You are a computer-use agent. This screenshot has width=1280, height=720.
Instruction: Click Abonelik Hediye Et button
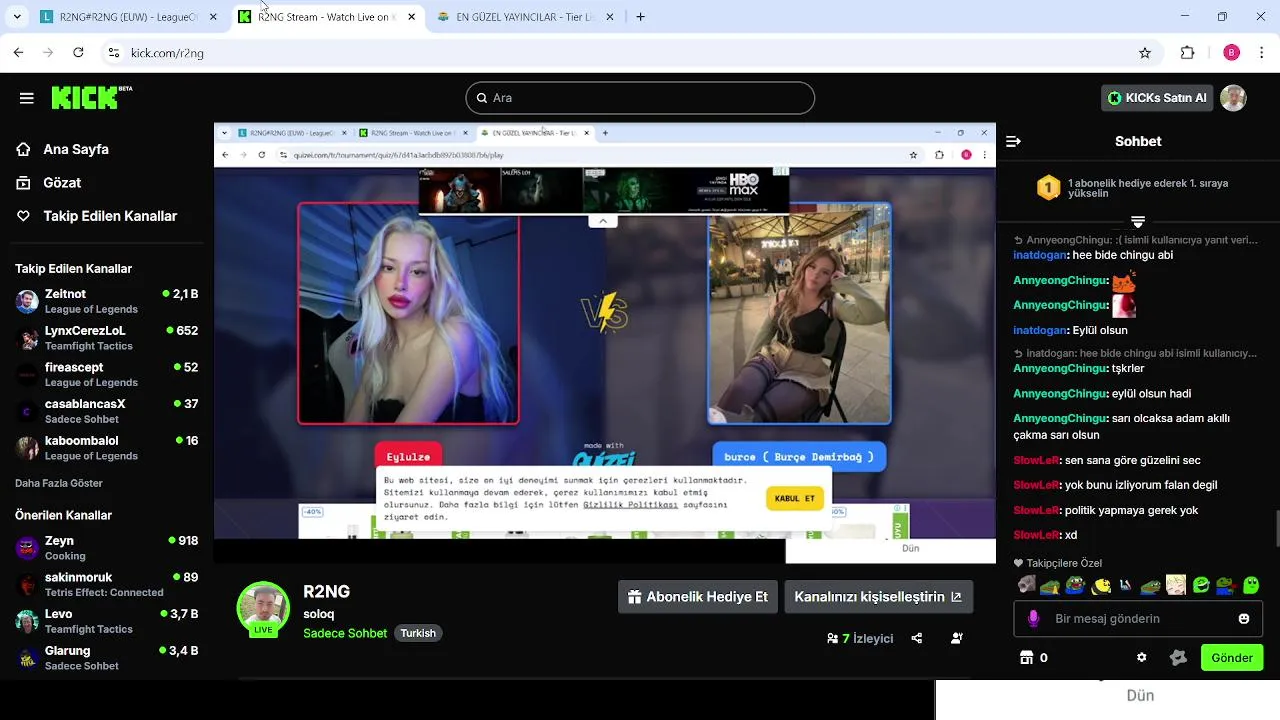tap(698, 597)
